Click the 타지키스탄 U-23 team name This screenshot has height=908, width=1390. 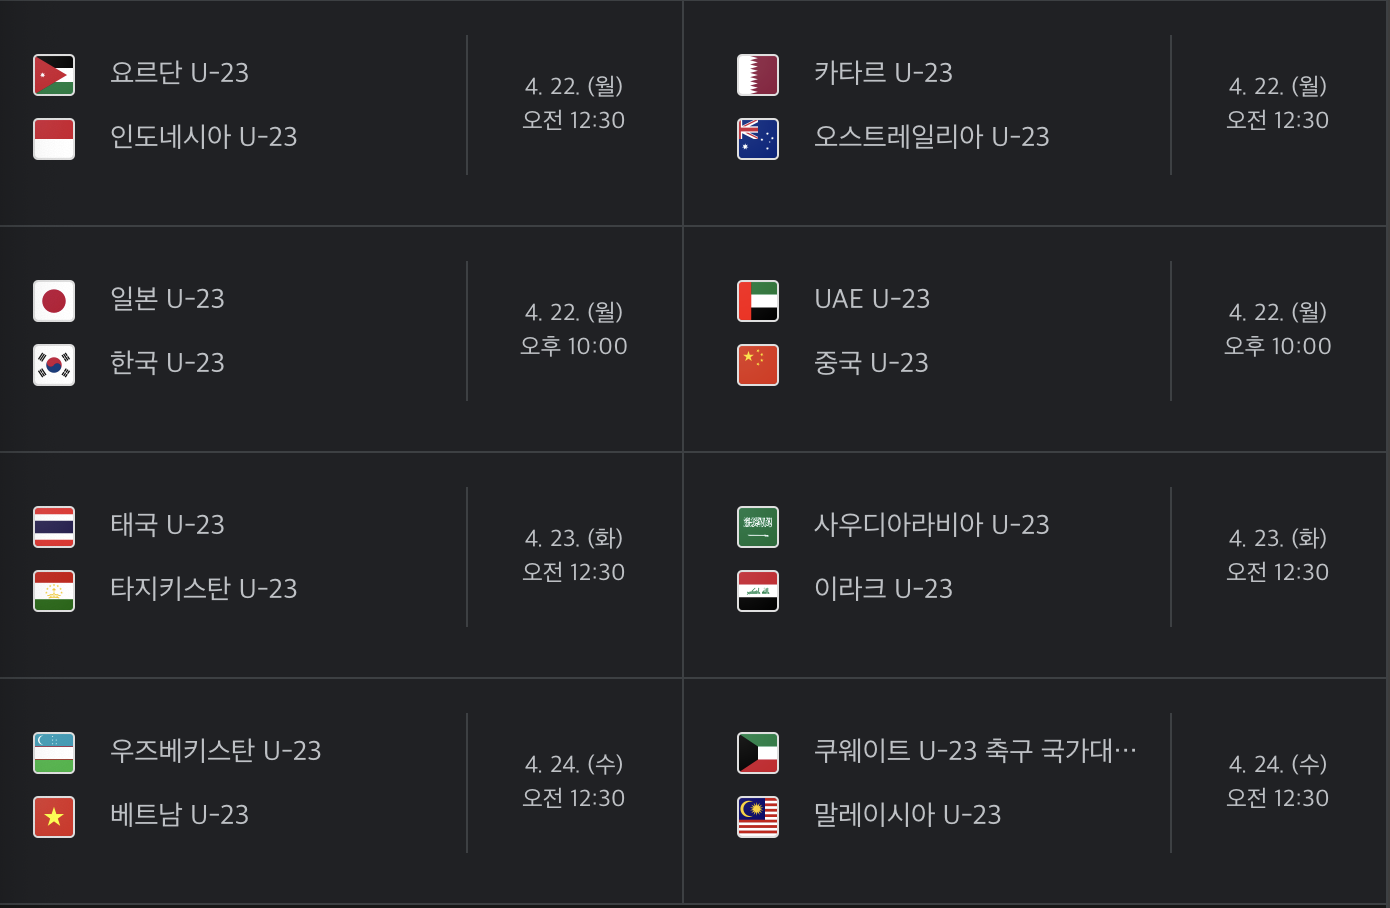tap(204, 589)
